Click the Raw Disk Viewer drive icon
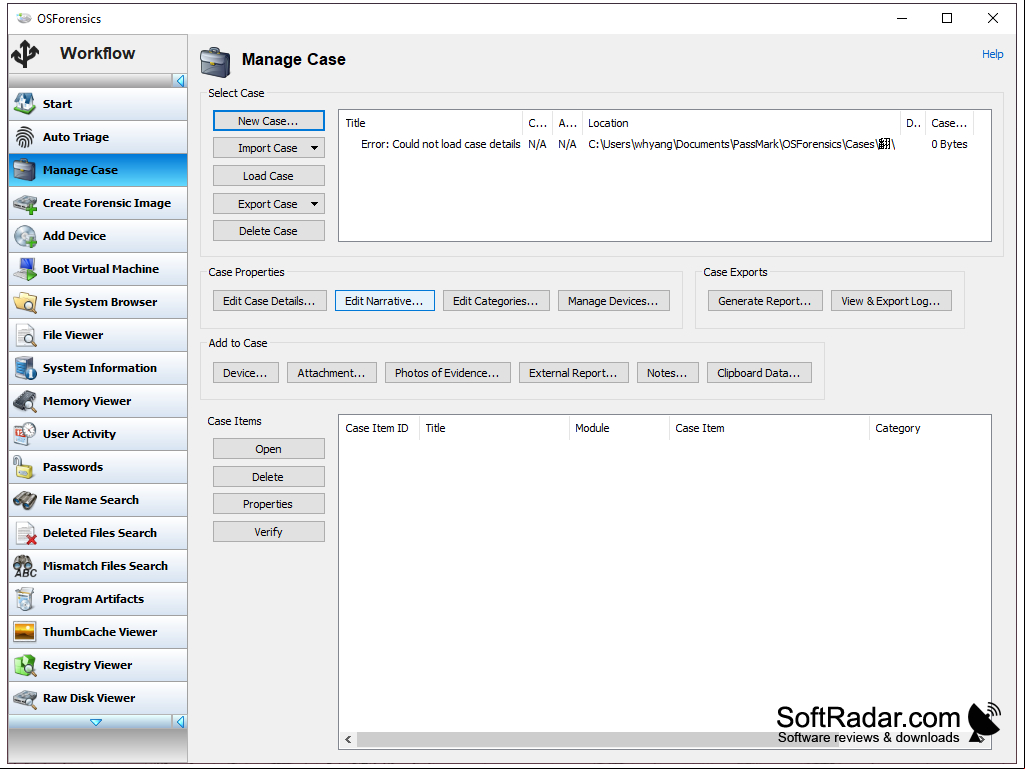 coord(25,698)
